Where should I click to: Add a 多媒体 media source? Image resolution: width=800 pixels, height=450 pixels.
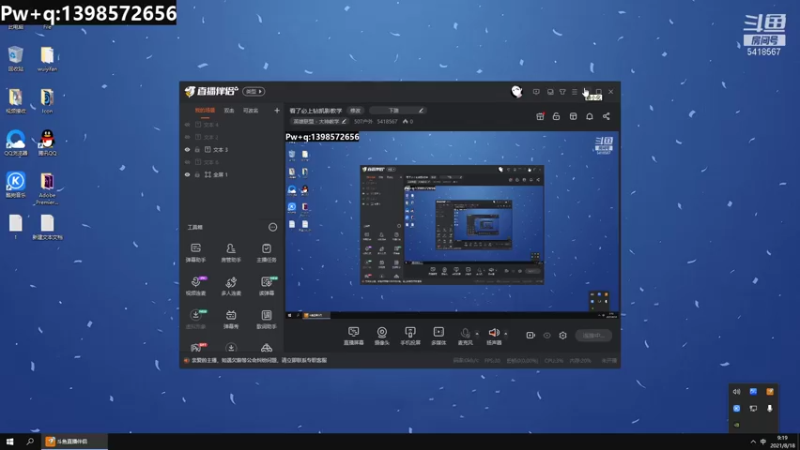pos(438,336)
